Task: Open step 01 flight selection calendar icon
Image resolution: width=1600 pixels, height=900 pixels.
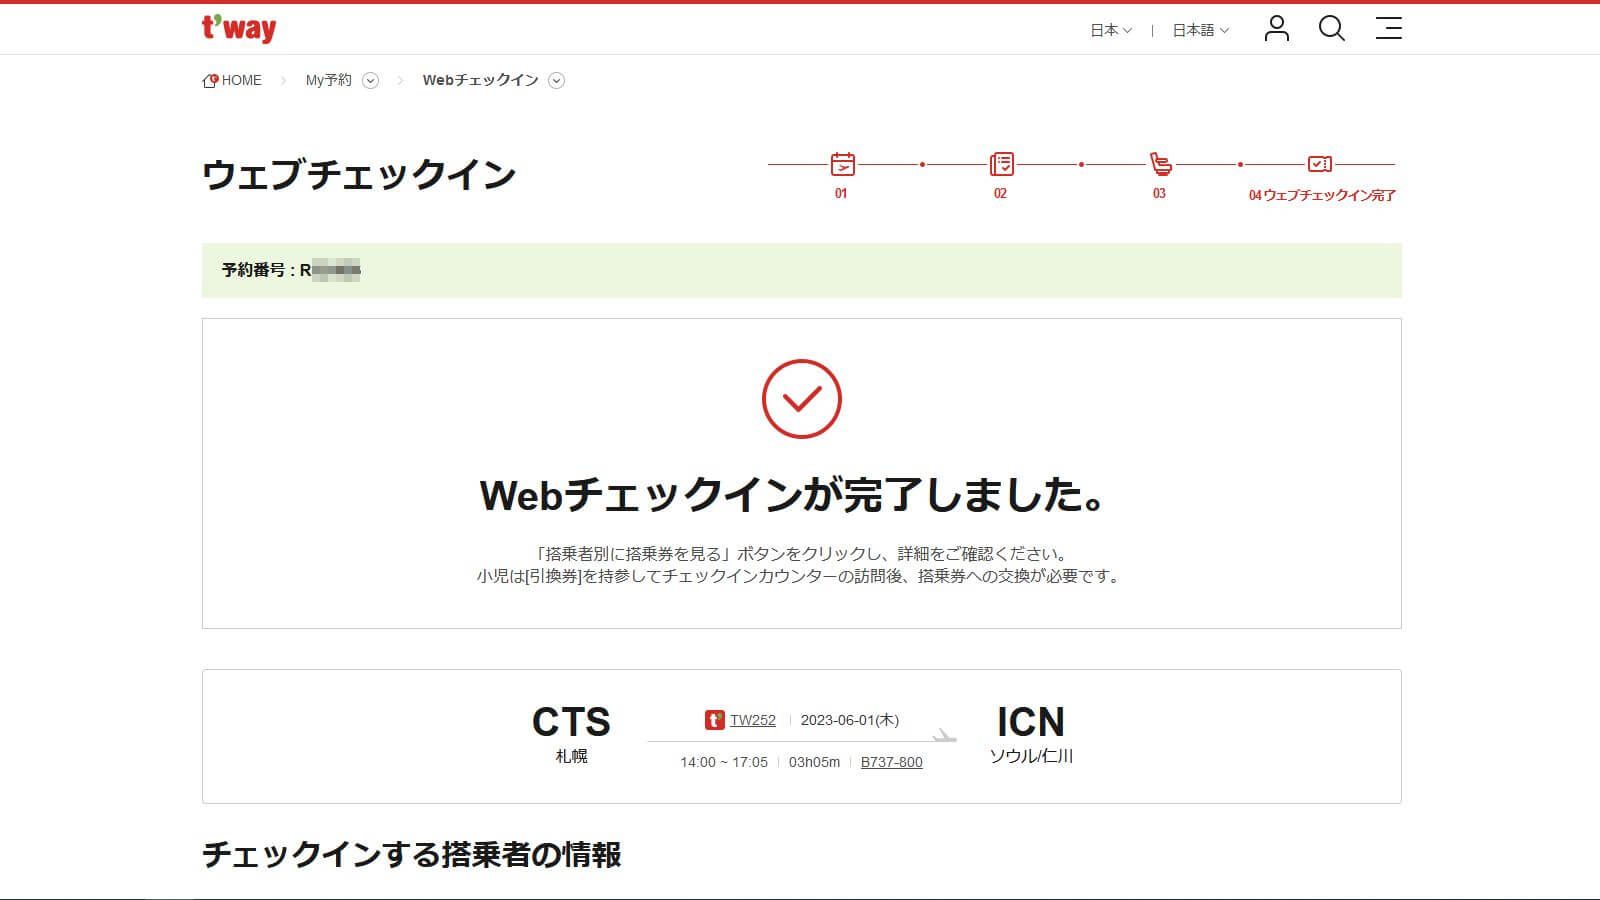Action: point(842,163)
